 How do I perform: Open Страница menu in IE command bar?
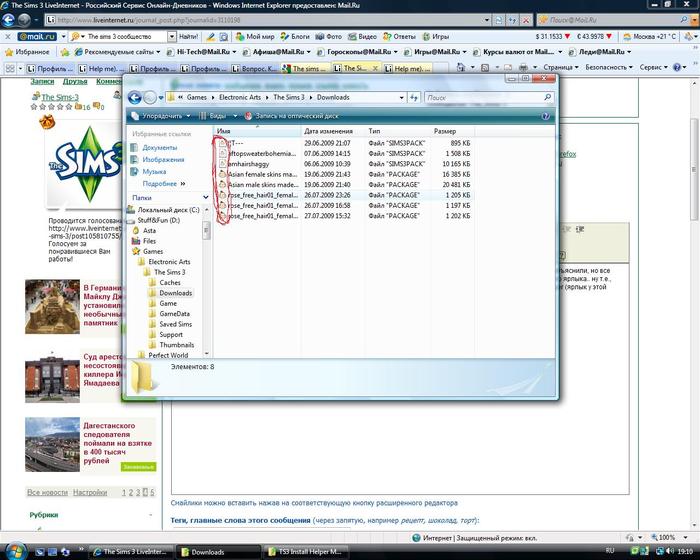[561, 67]
